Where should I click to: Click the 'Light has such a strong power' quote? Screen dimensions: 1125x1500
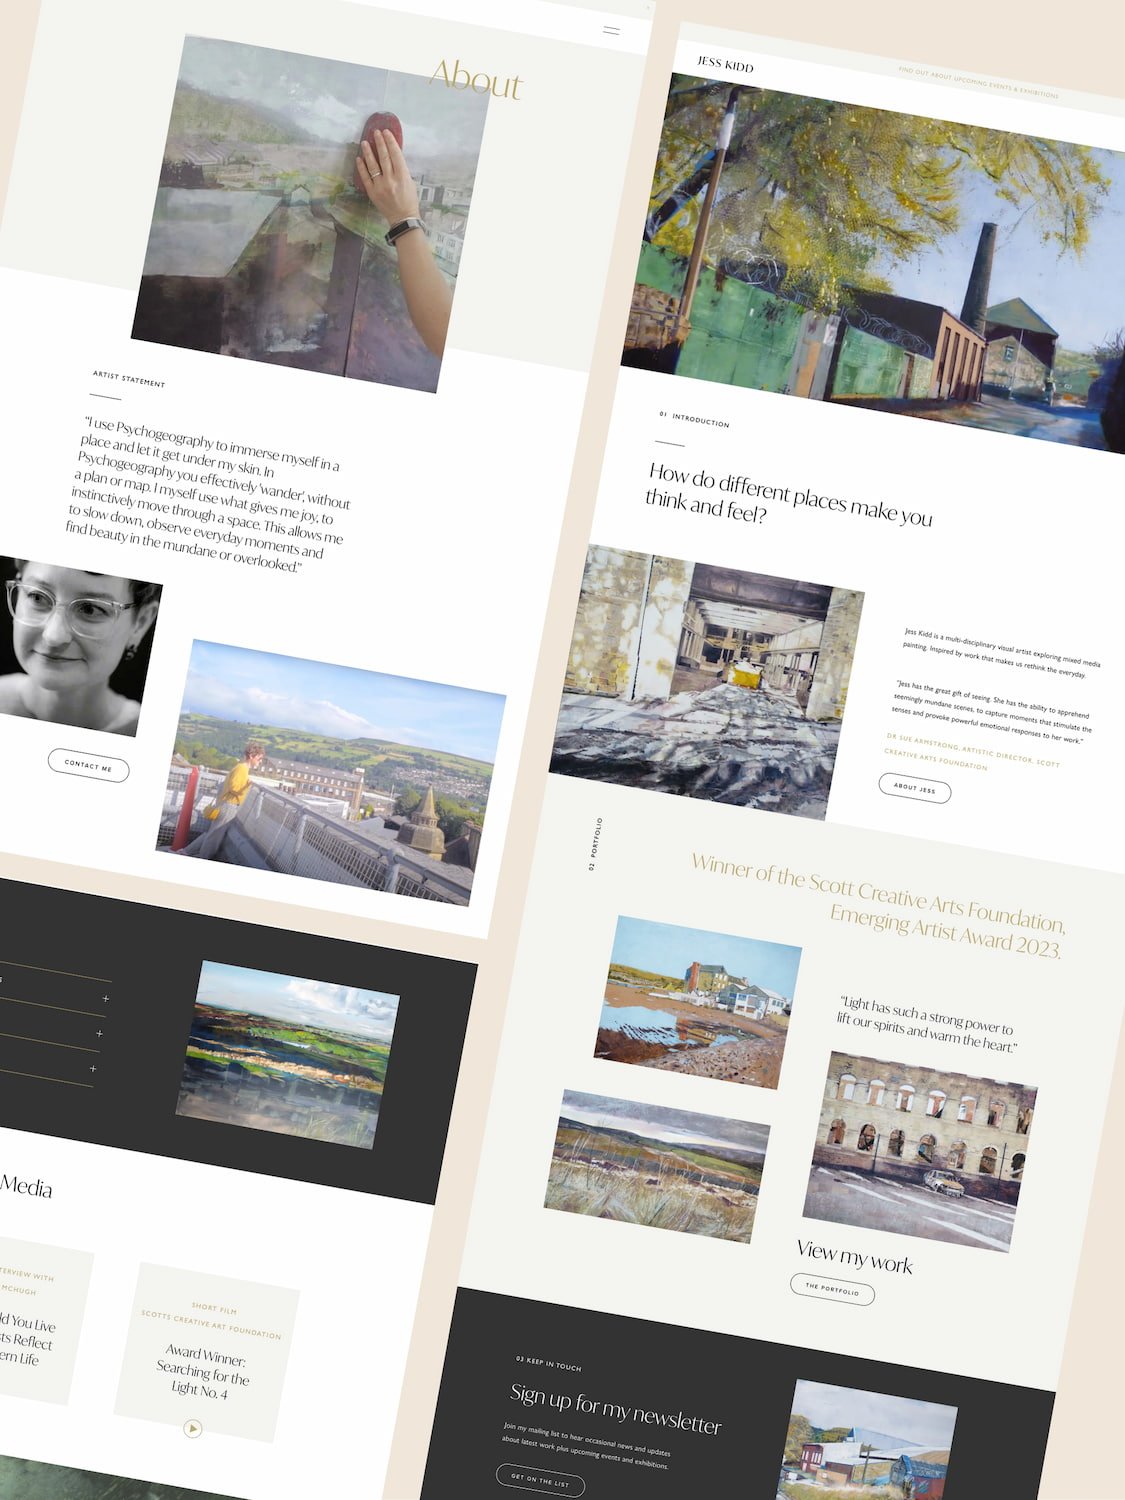coord(927,1024)
